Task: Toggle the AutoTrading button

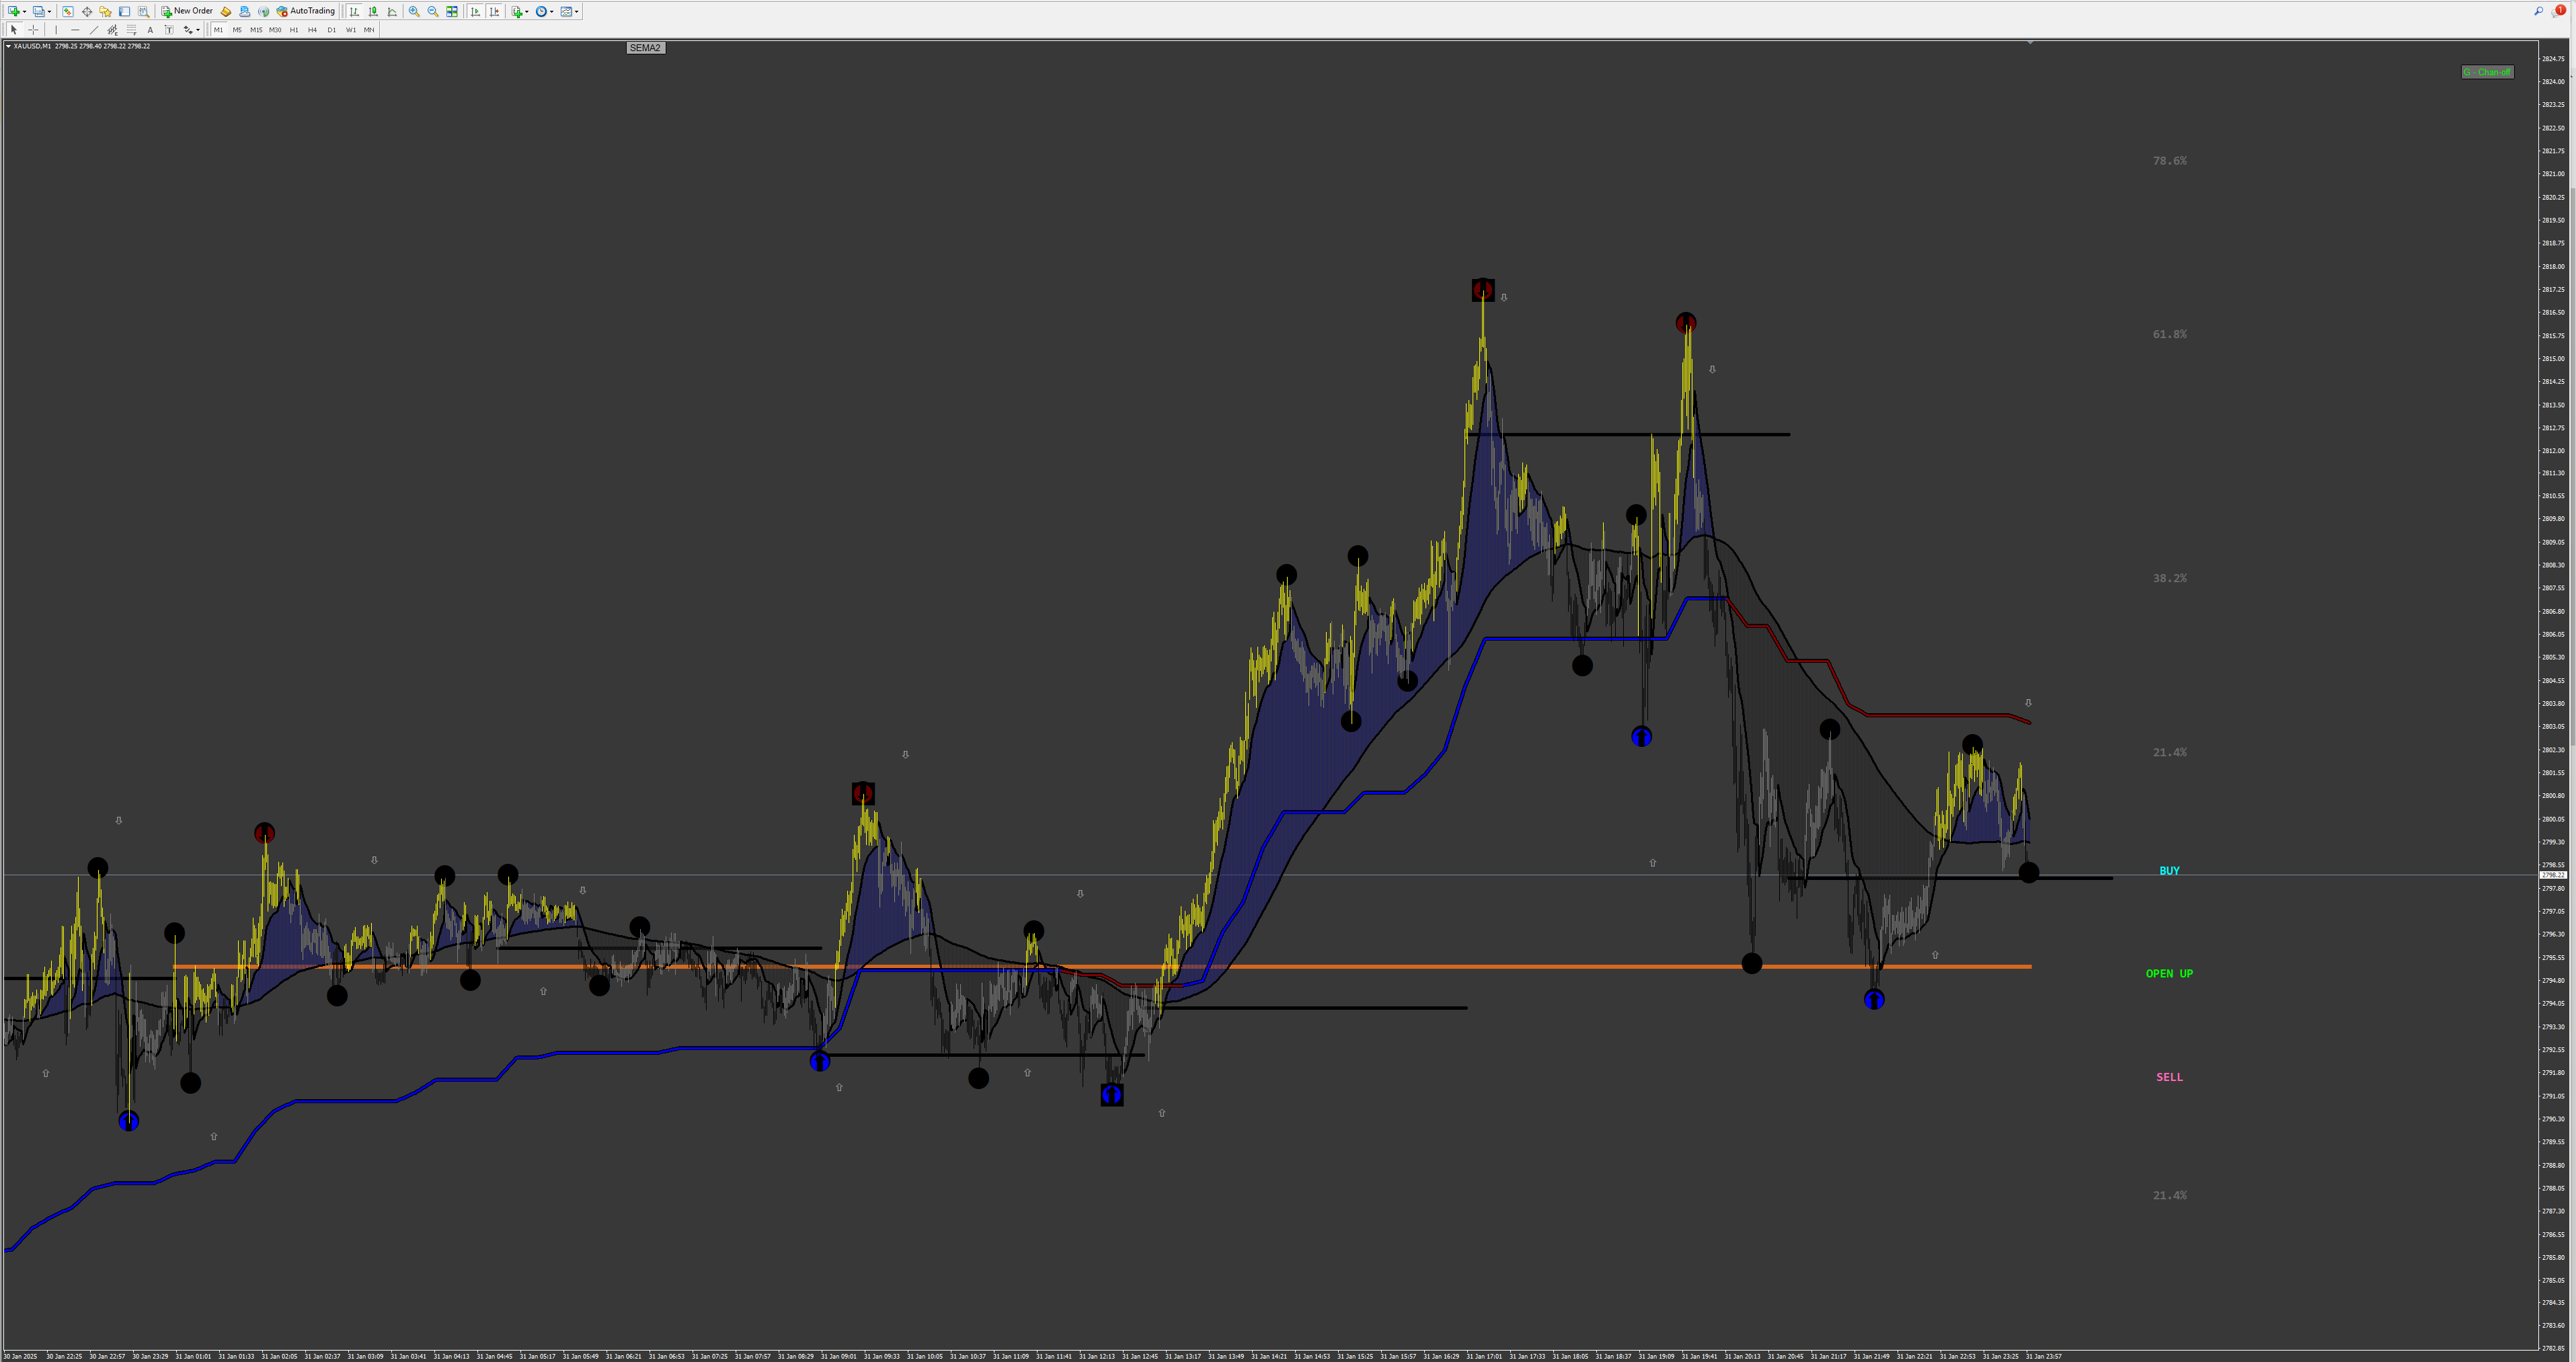Action: click(305, 11)
